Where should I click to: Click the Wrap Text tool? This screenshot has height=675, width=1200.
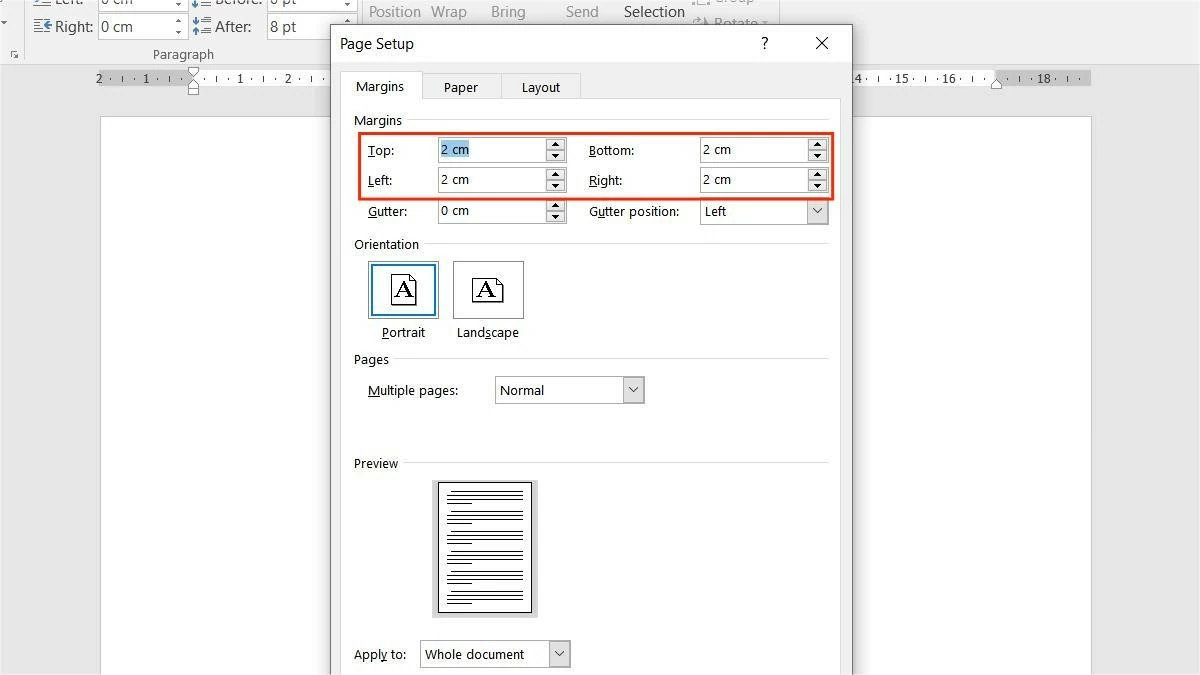tap(449, 11)
